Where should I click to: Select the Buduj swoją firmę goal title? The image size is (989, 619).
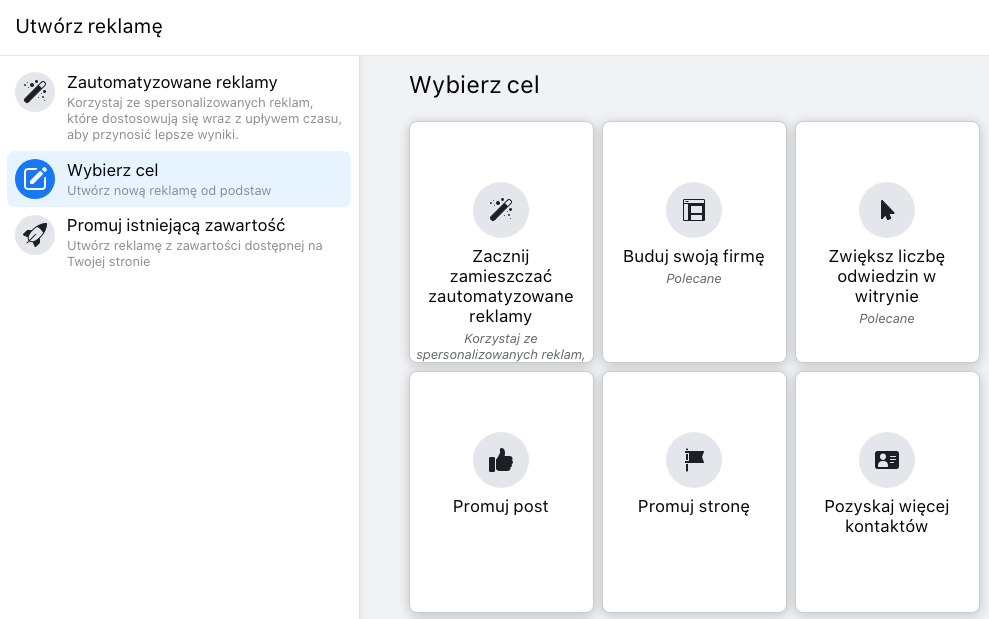693,257
